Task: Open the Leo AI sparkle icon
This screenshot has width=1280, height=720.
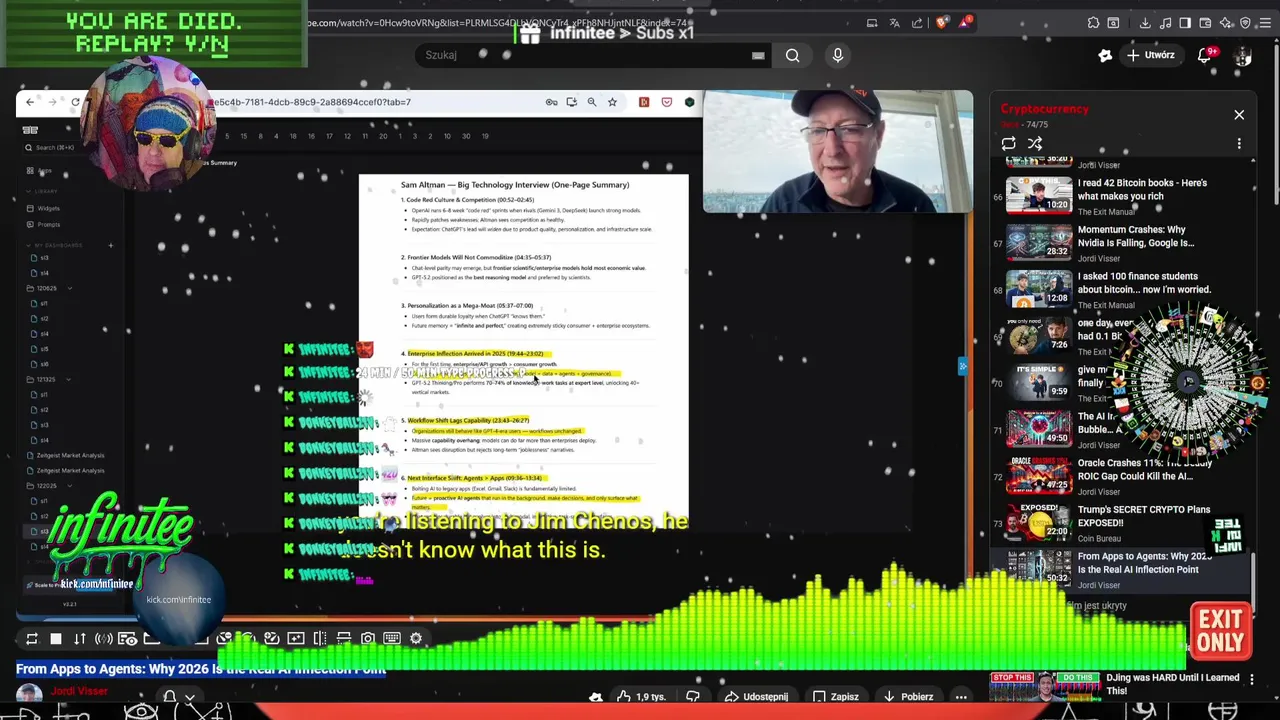Action: pyautogui.click(x=1225, y=23)
